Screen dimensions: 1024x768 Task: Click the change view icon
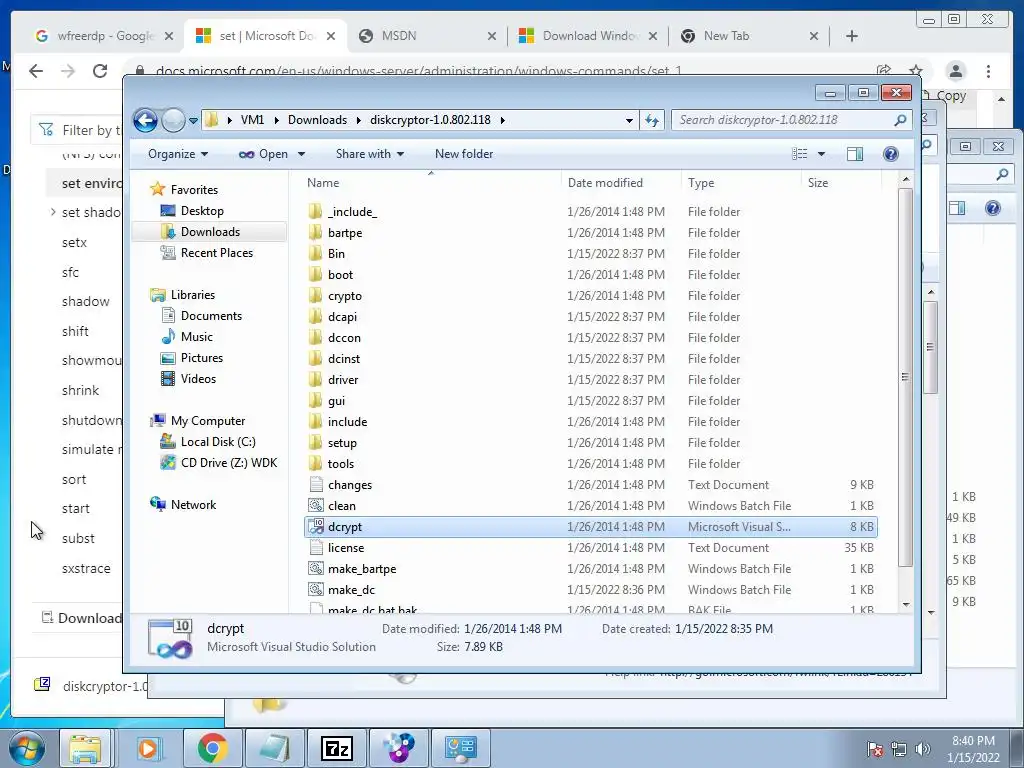point(800,154)
